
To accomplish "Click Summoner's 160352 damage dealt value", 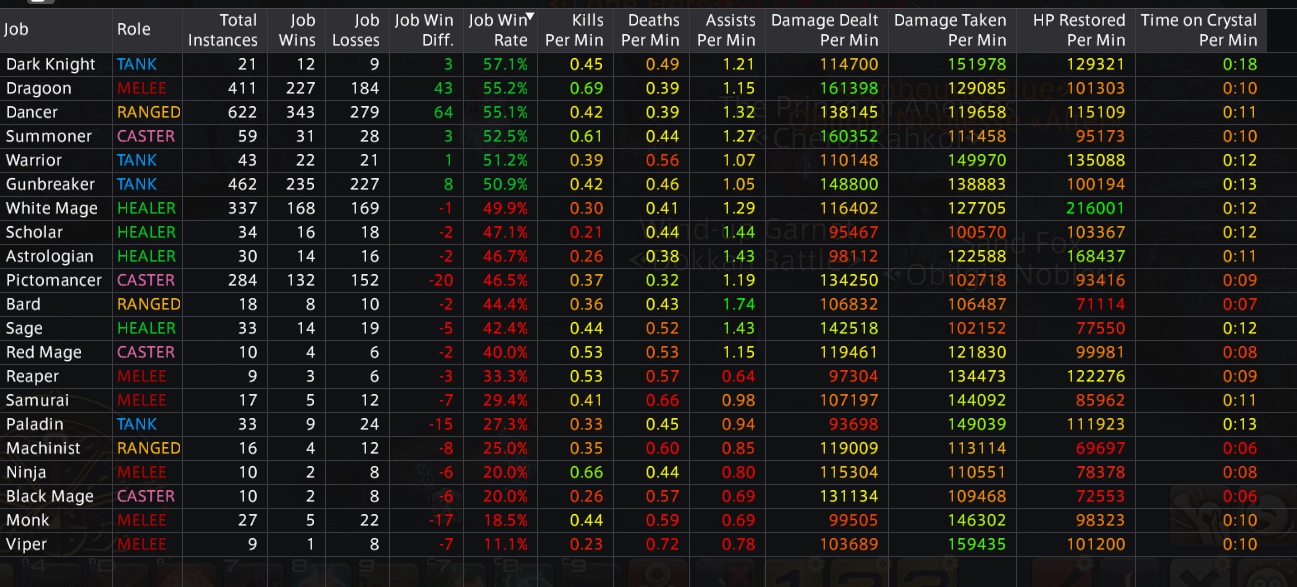I will [x=848, y=136].
